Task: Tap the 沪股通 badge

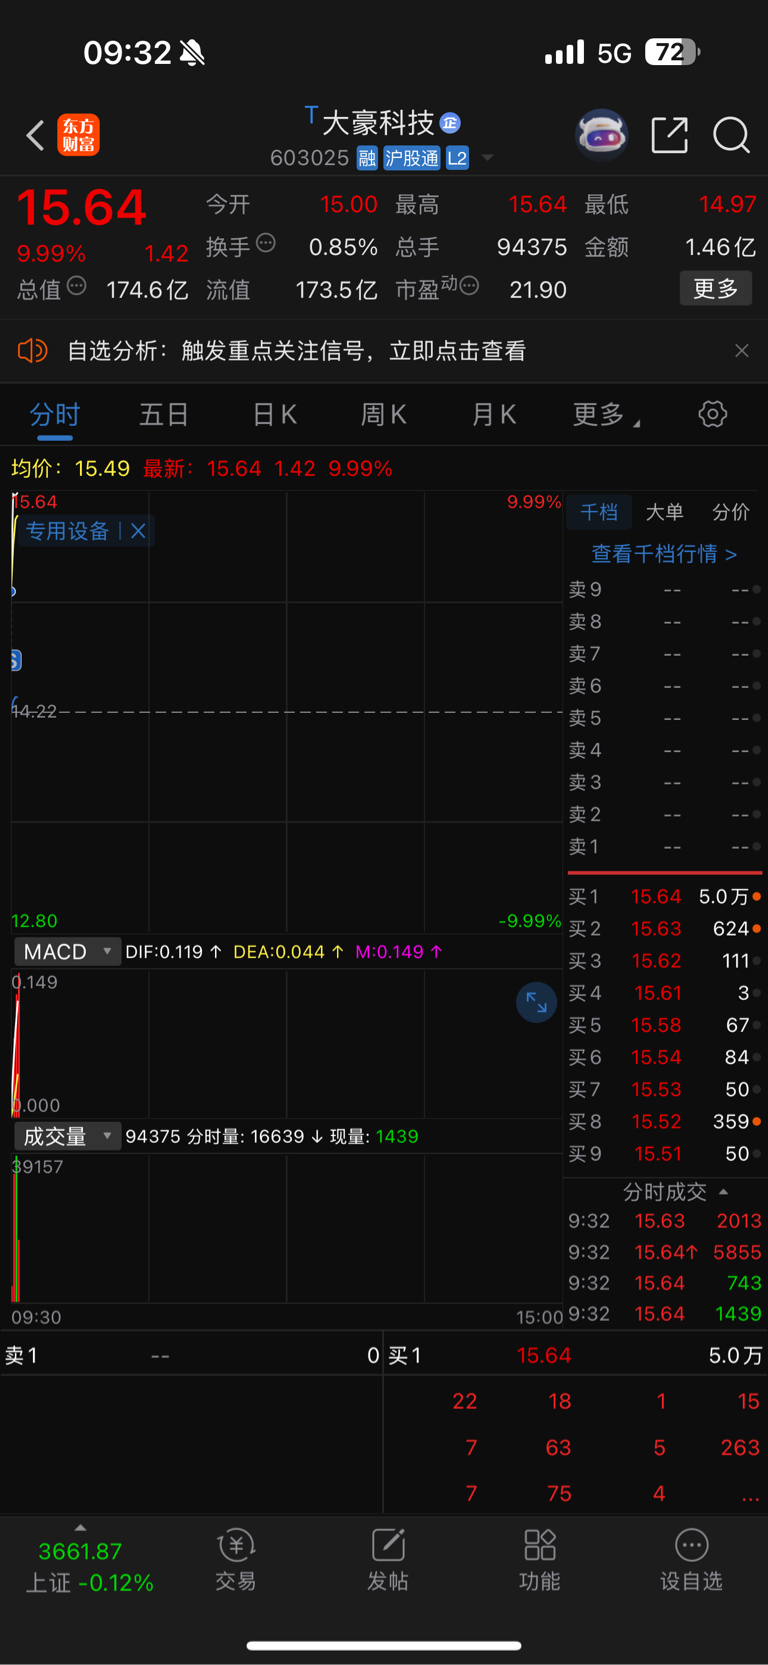Action: point(412,158)
